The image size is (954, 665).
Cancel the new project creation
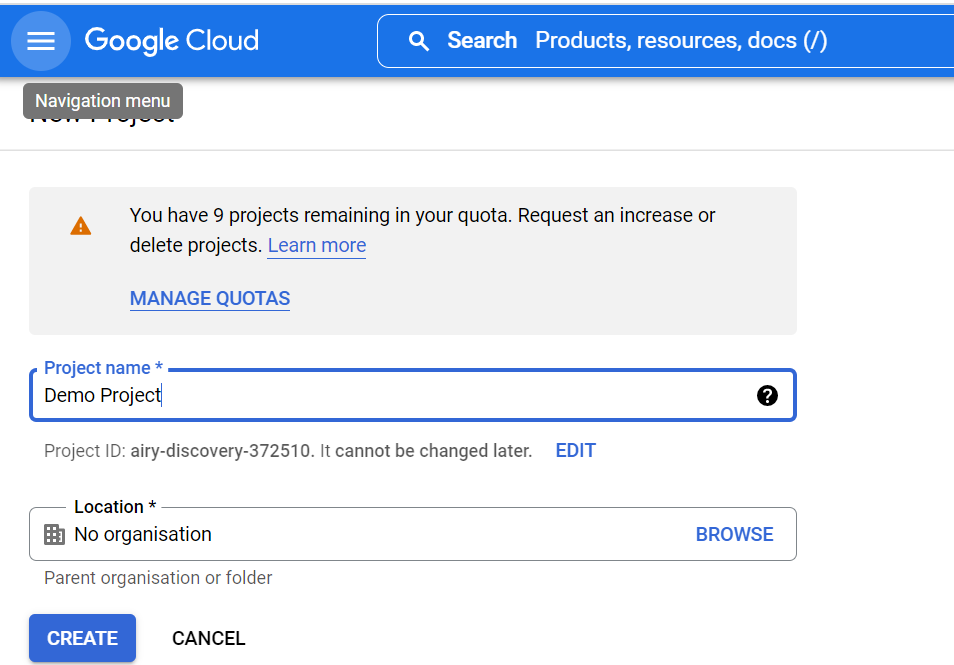coord(208,638)
